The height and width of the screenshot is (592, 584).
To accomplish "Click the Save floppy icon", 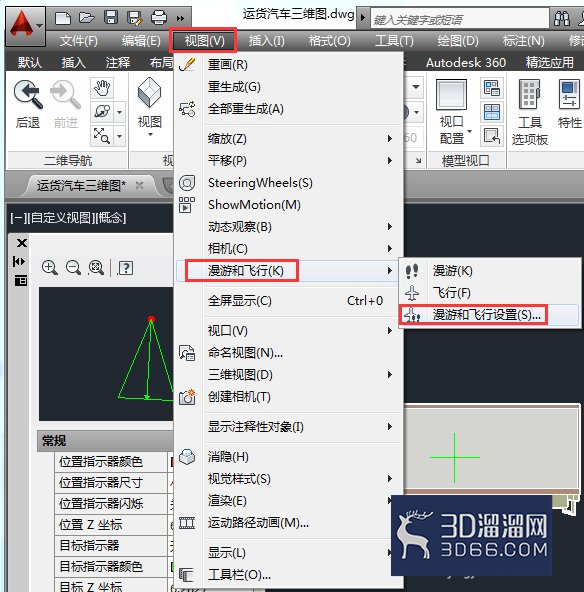I will point(111,18).
